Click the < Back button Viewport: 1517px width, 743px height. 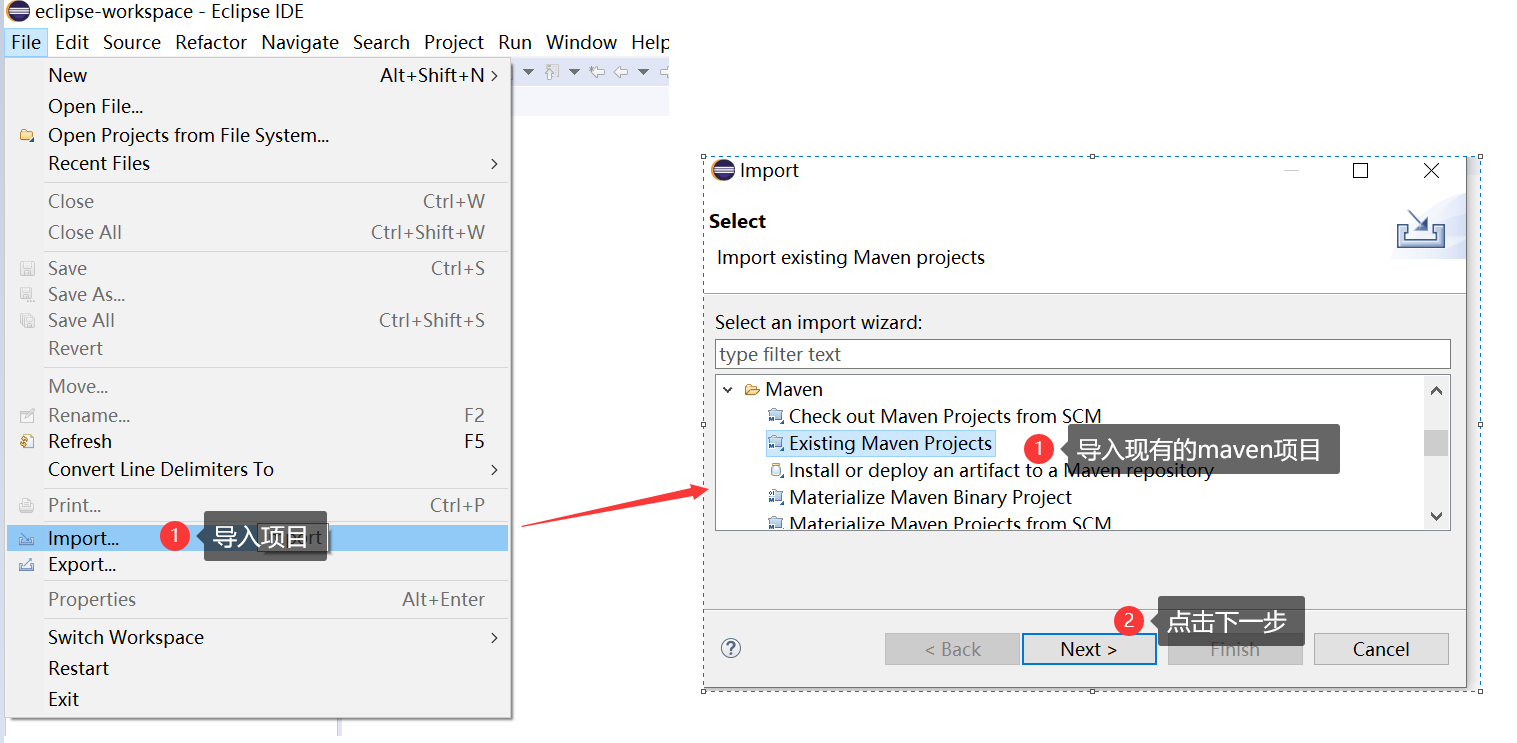[952, 649]
